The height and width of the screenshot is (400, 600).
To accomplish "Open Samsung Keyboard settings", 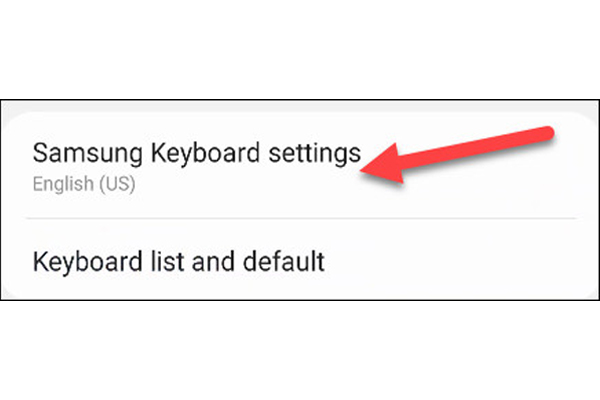I will tap(196, 154).
